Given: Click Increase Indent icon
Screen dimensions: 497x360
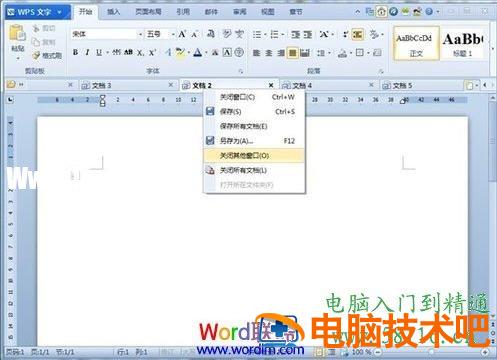Looking at the screenshot, I should (x=308, y=34).
